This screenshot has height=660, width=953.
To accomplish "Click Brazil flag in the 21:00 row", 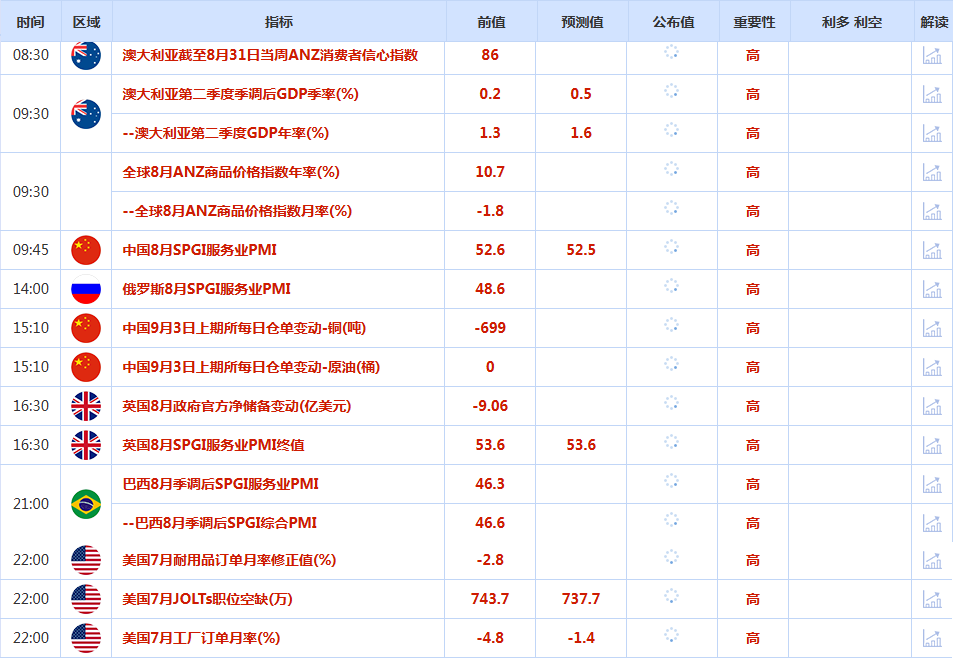I will 86,504.
